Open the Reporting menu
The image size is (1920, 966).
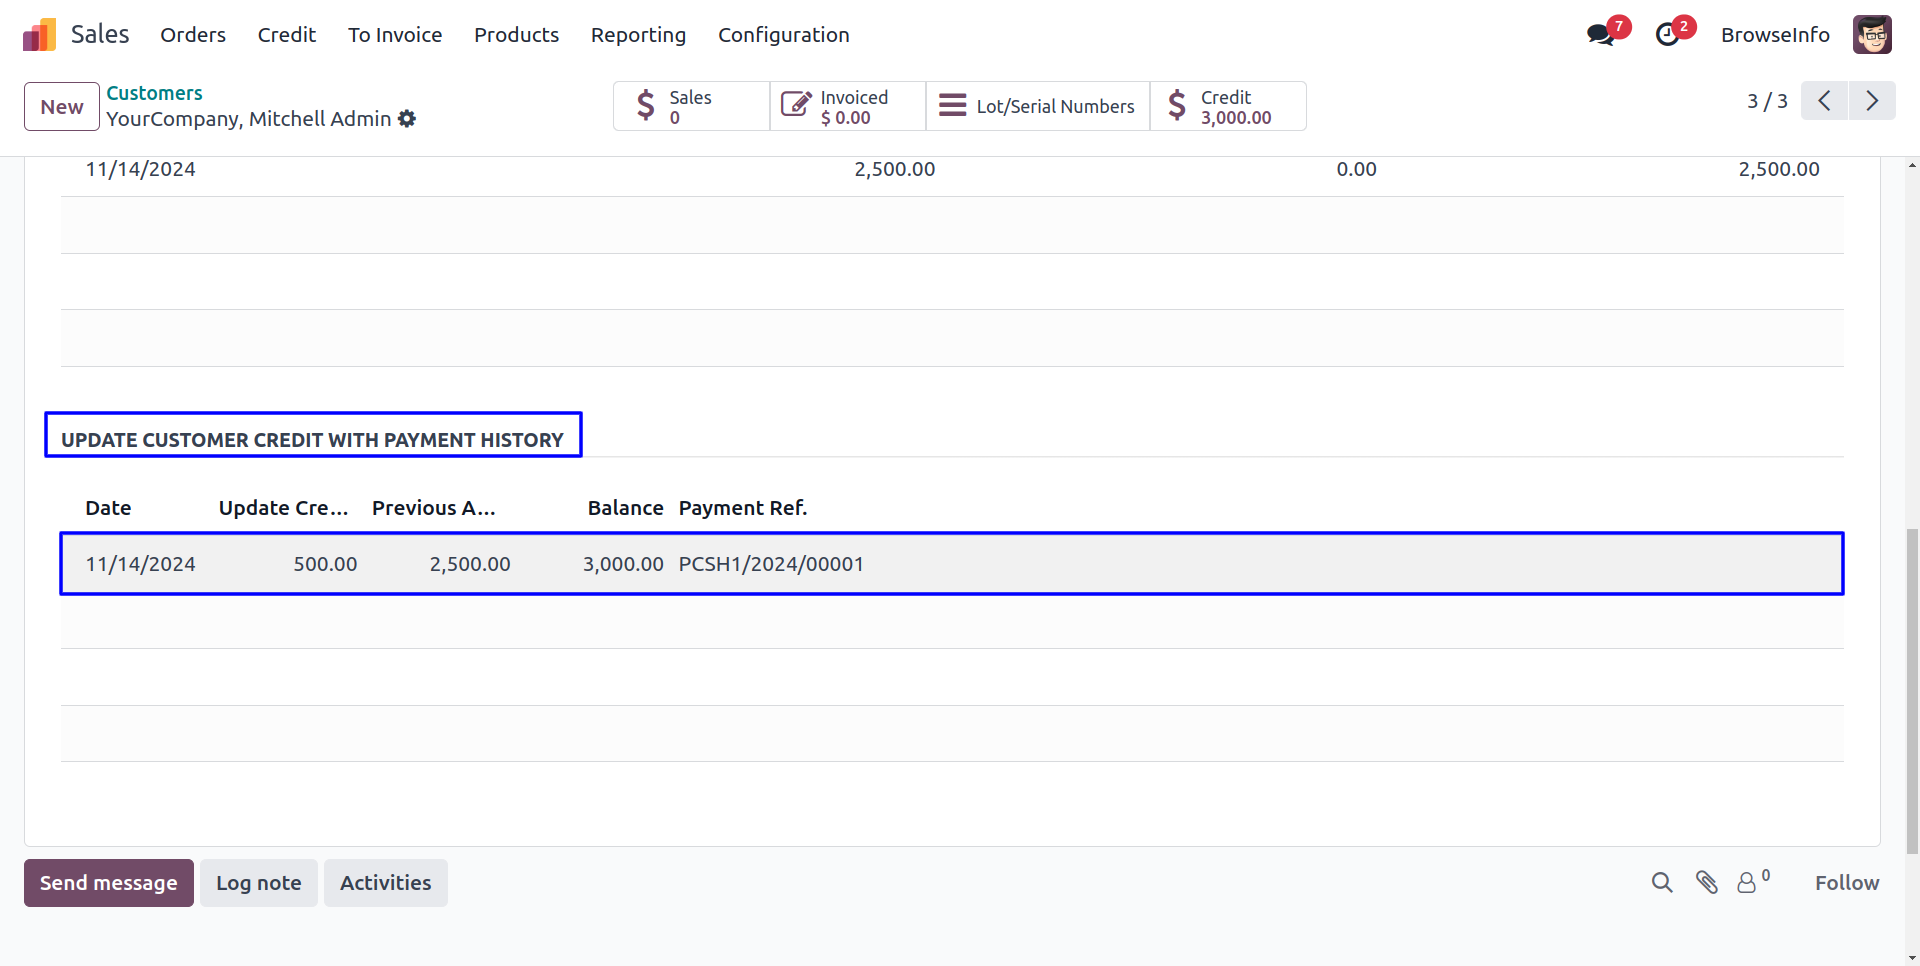click(x=638, y=35)
